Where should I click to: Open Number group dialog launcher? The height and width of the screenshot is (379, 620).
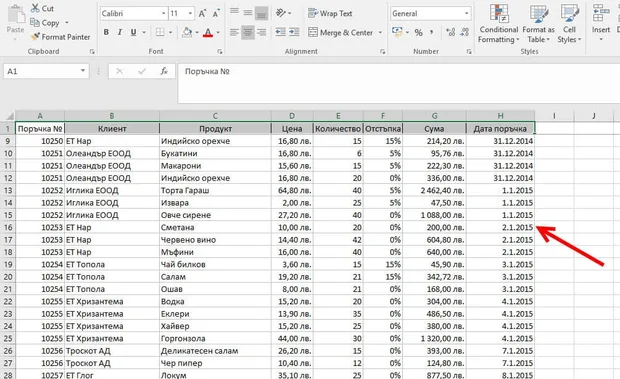pyautogui.click(x=469, y=51)
